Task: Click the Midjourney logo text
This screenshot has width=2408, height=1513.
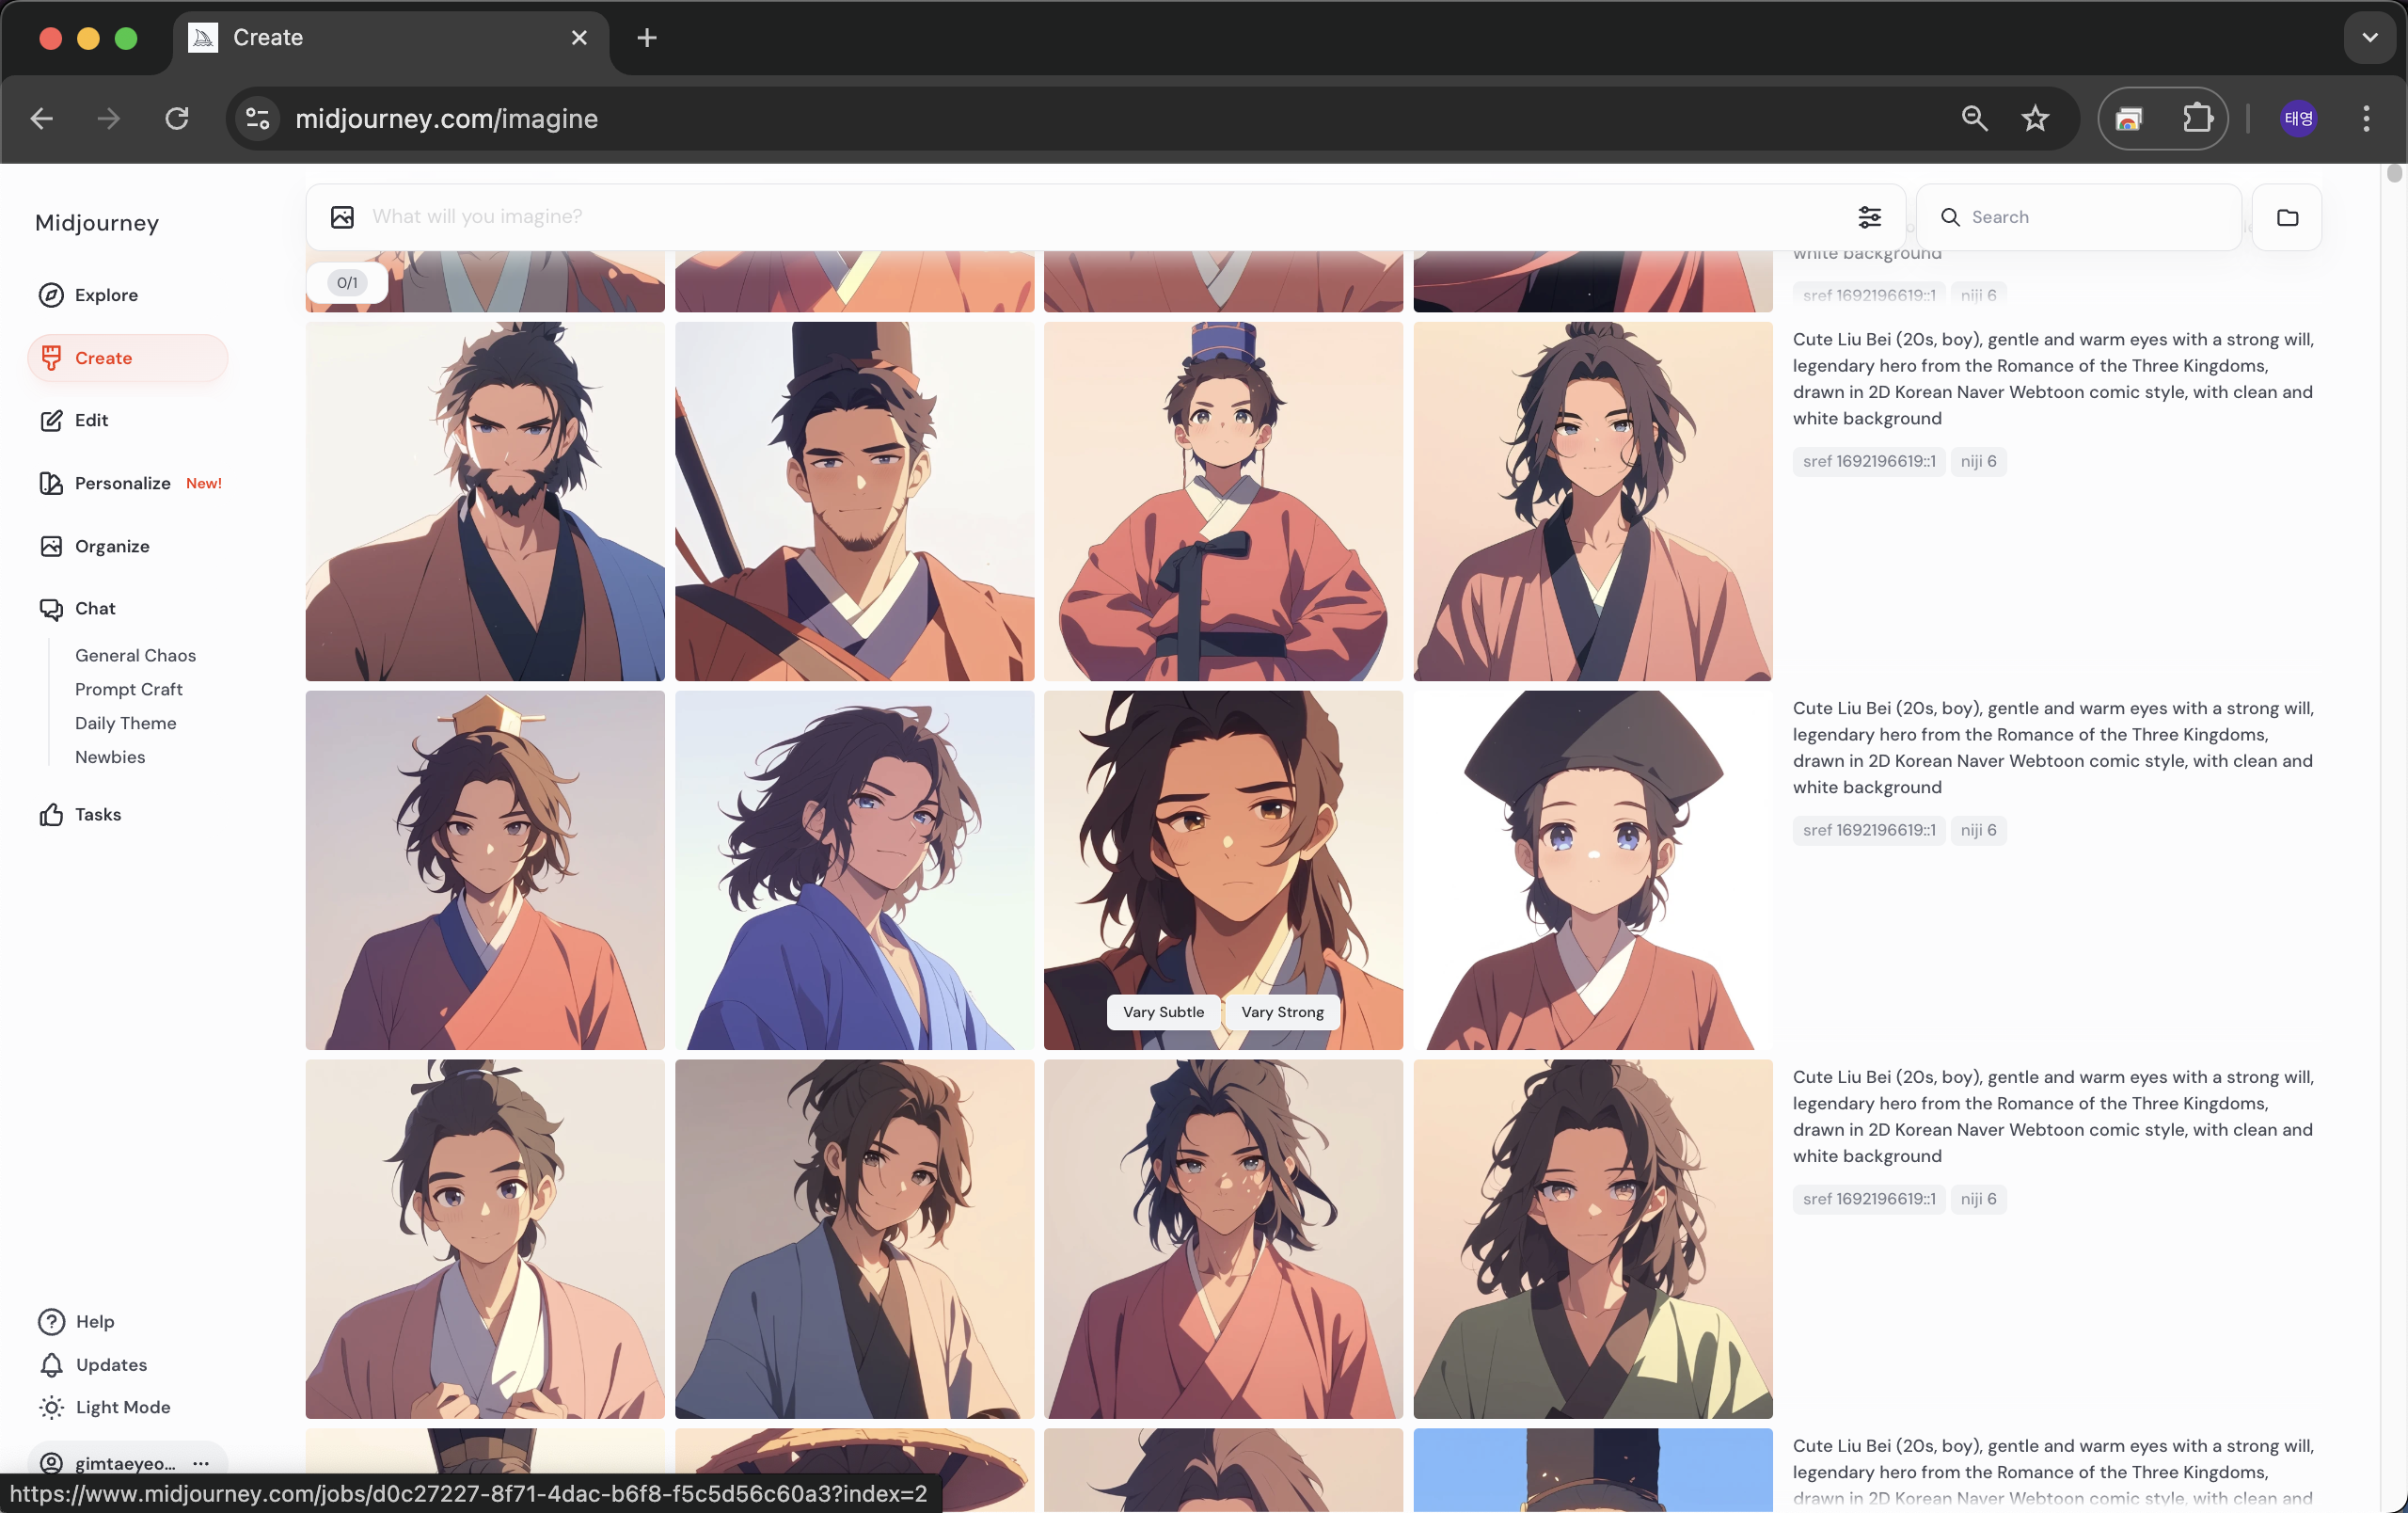Action: pyautogui.click(x=97, y=222)
